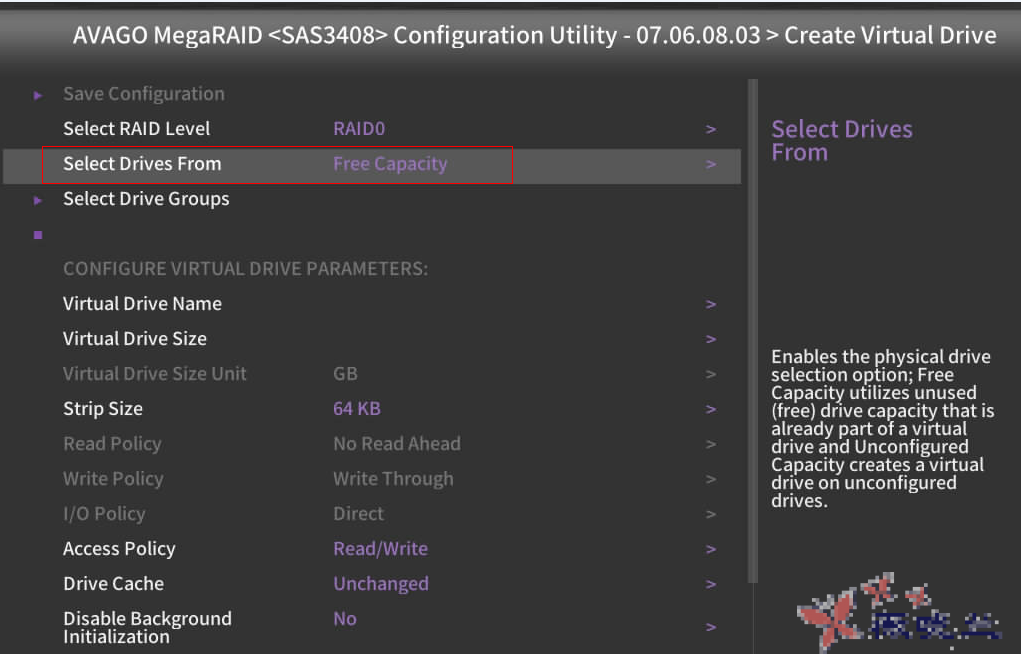This screenshot has height=654, width=1021.
Task: Select the I/O Policy label
Action: (x=104, y=513)
